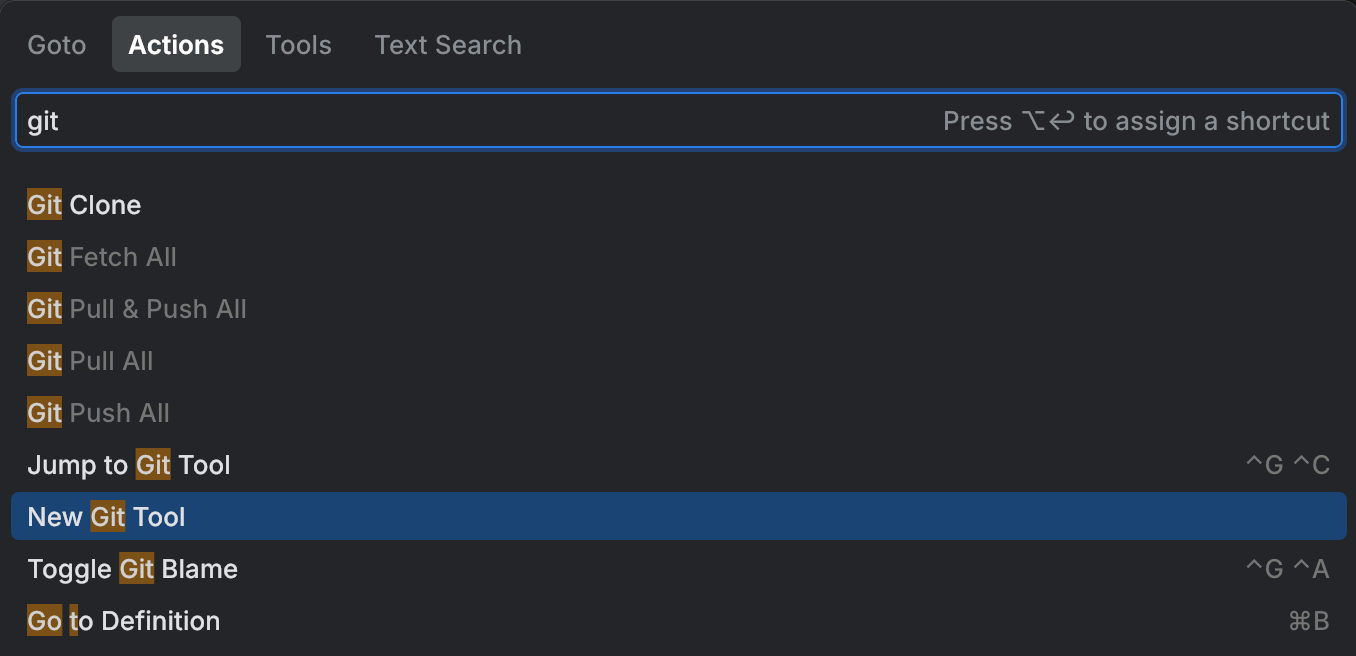The width and height of the screenshot is (1356, 656).
Task: Click the ⌘B shortcut badge
Action: (x=1307, y=620)
